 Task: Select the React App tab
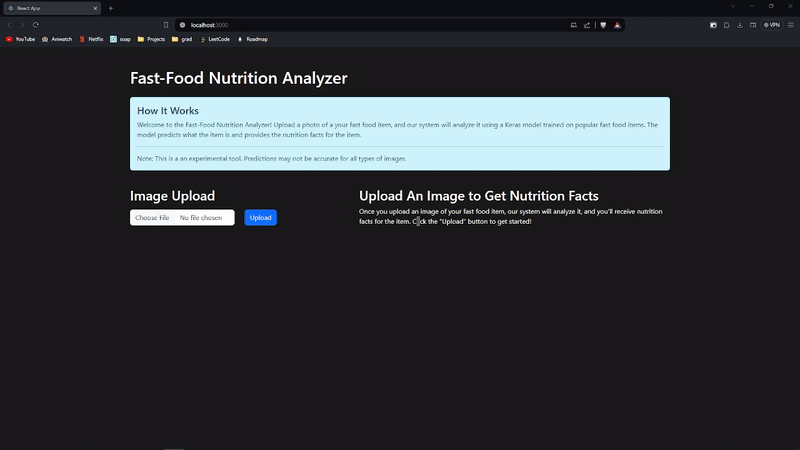(52, 8)
